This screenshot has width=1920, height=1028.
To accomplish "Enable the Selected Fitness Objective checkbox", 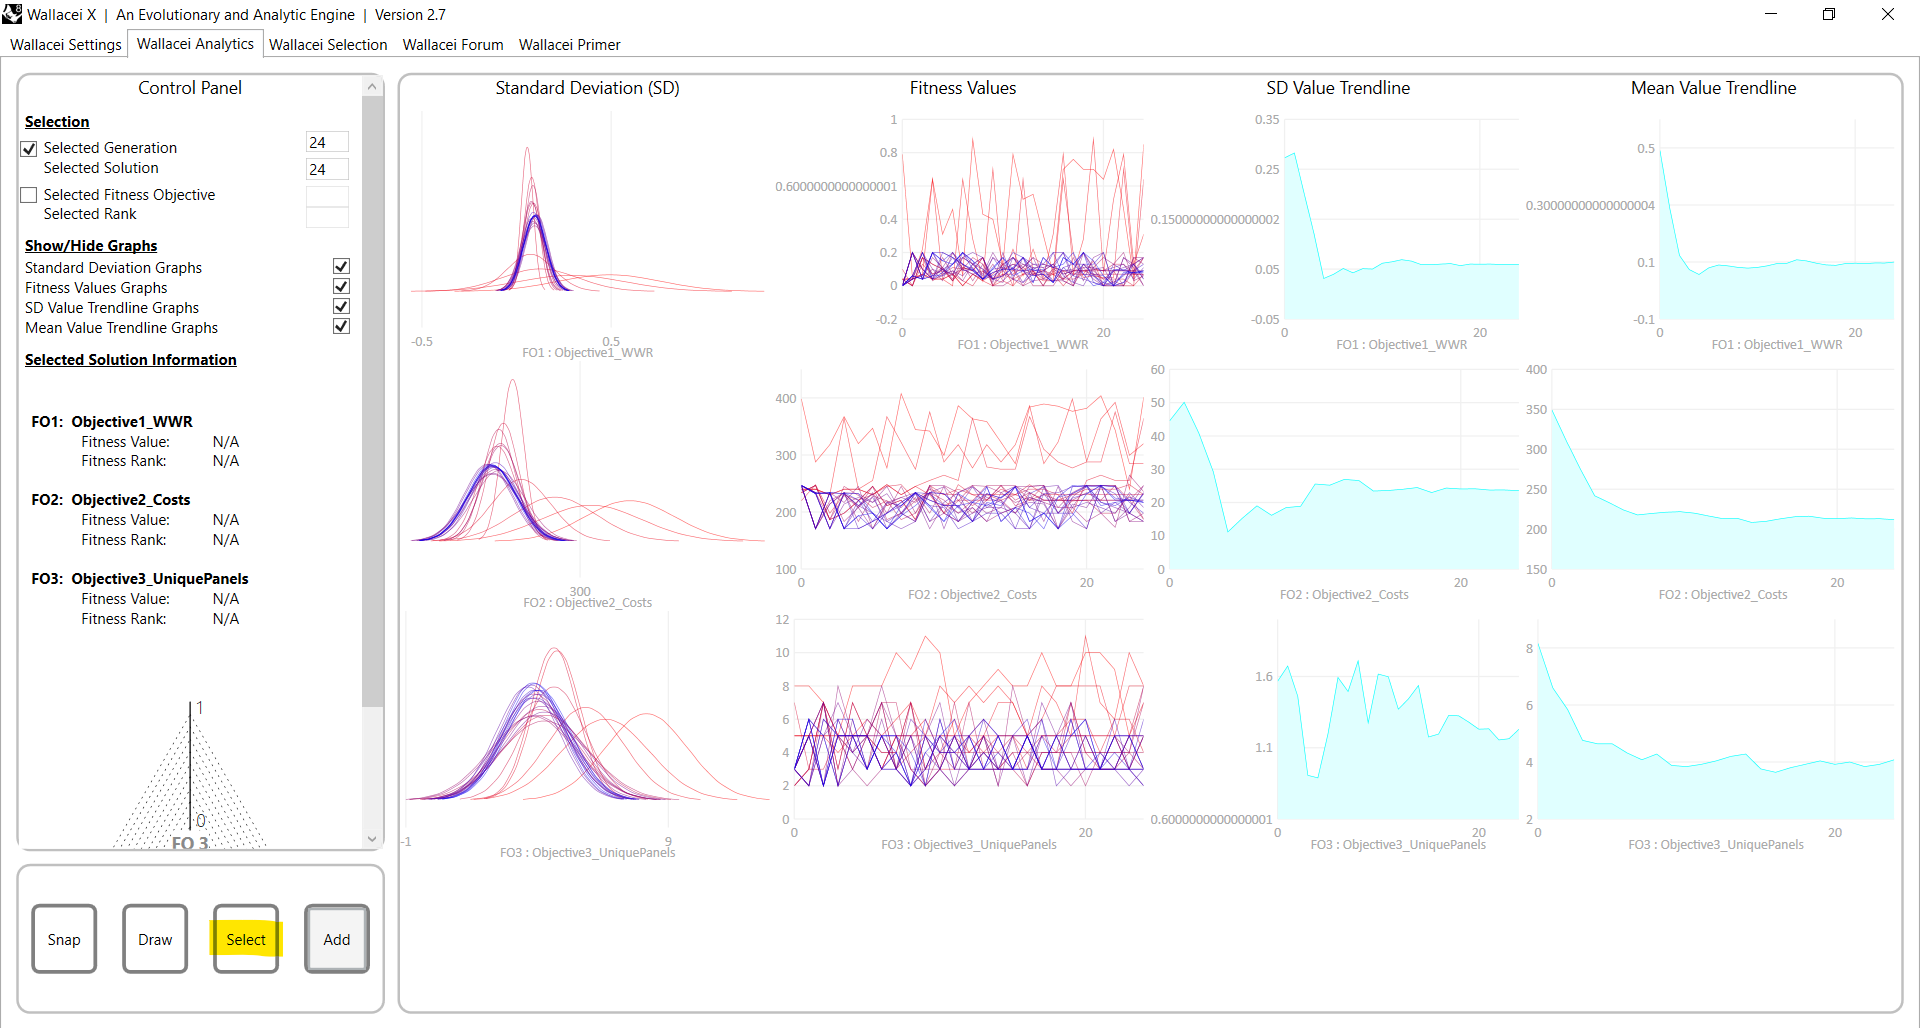I will point(28,194).
